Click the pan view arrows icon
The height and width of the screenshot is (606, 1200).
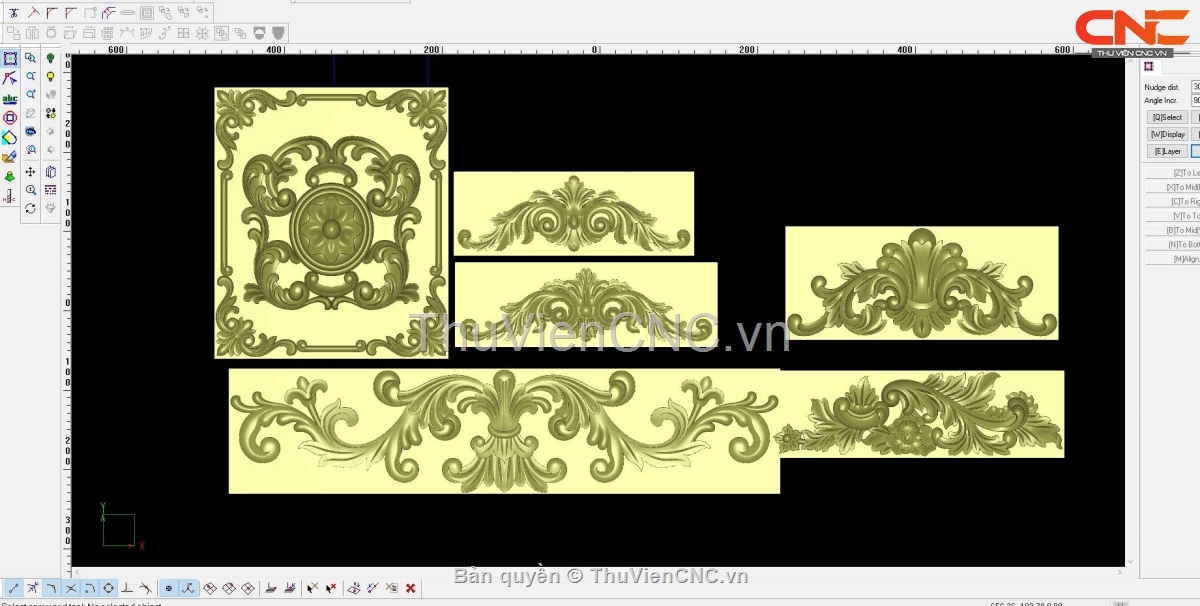coord(31,172)
